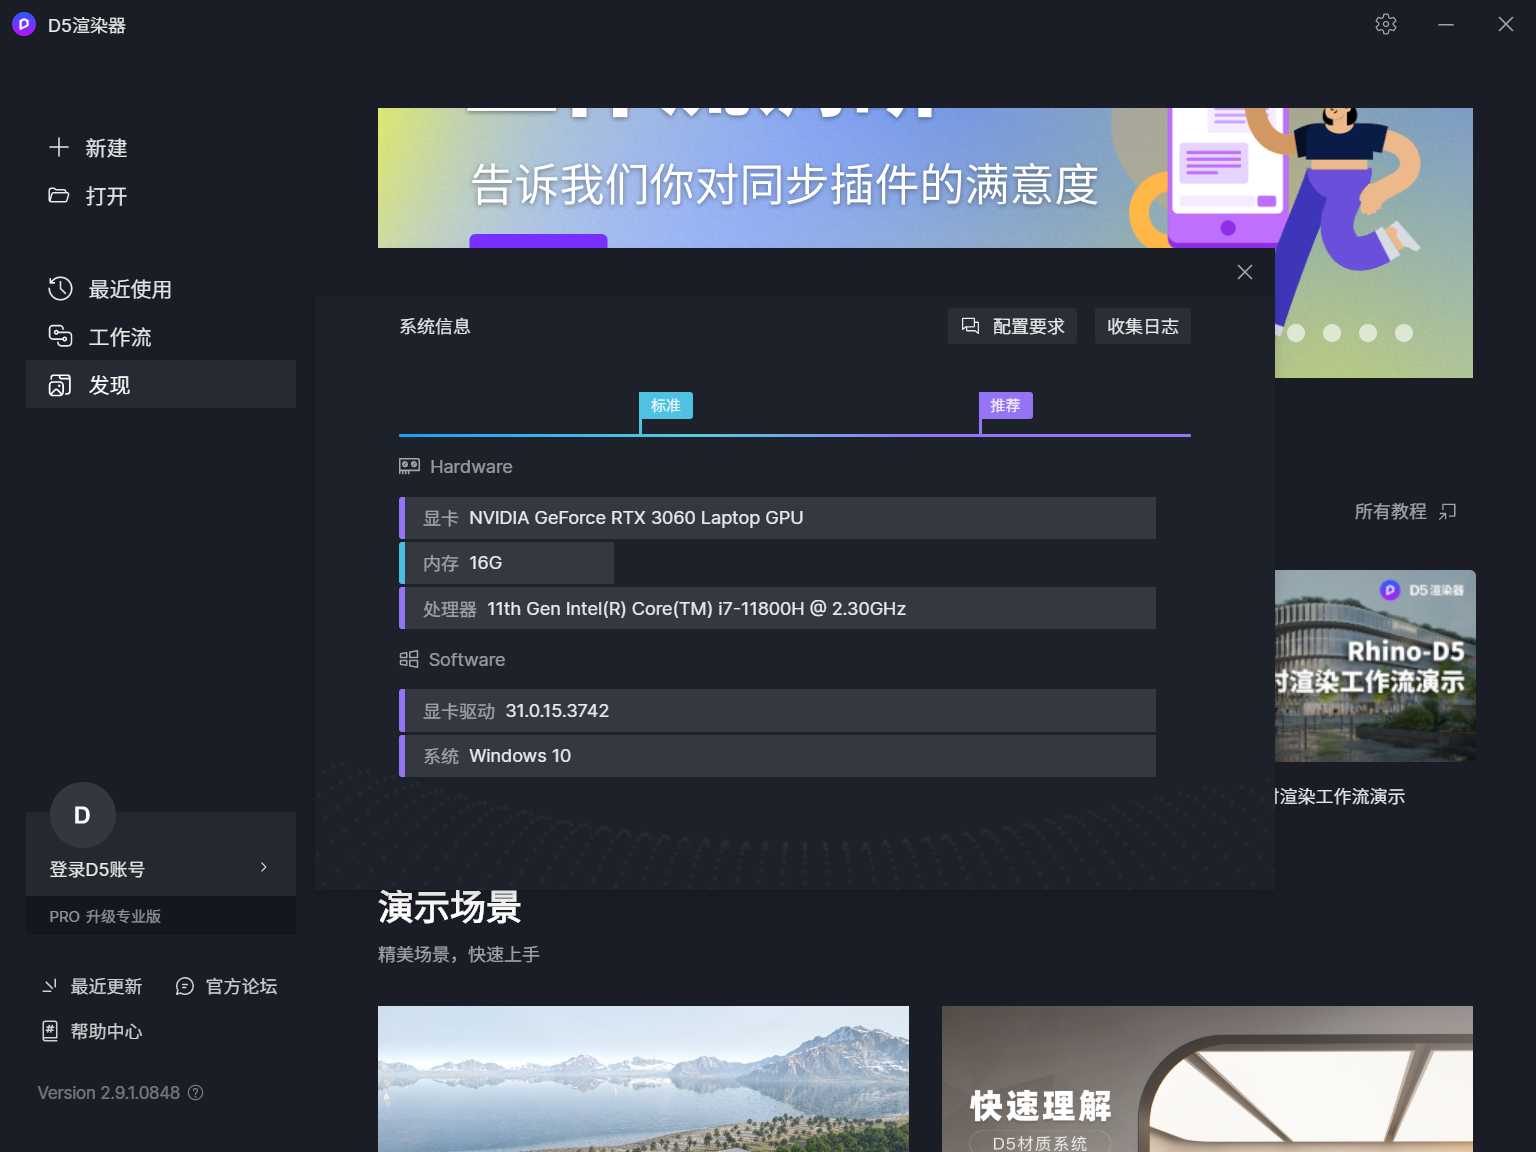The width and height of the screenshot is (1536, 1152).
Task: Click the D5 renderer logo icon
Action: pos(24,24)
